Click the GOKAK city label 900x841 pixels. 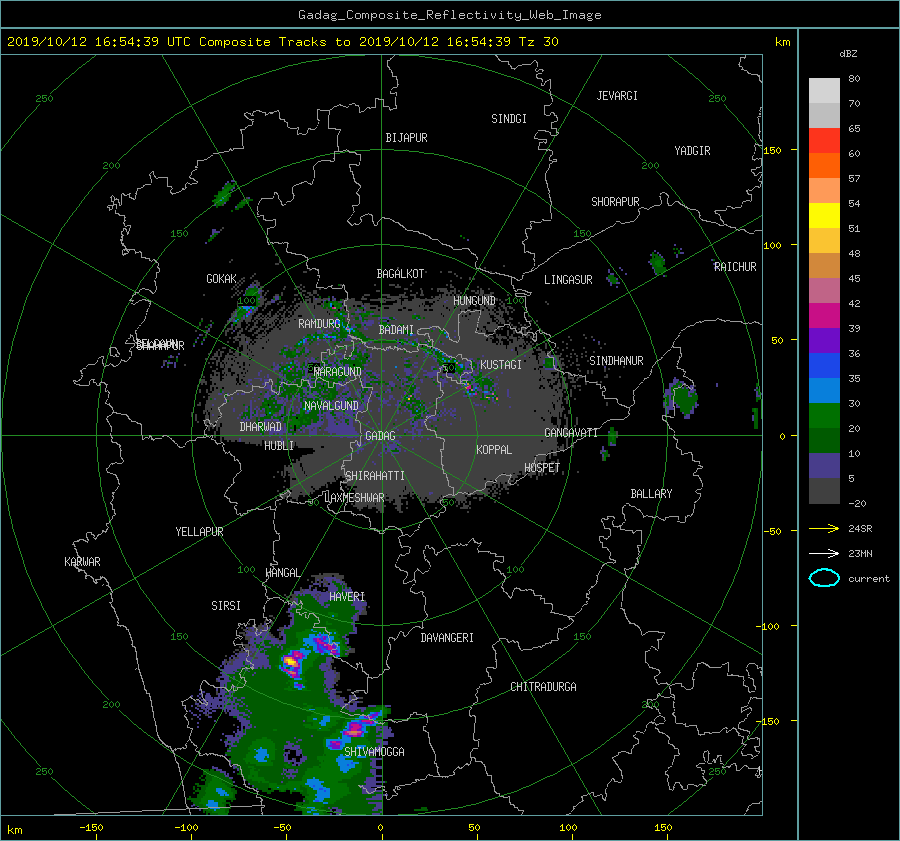(x=221, y=279)
